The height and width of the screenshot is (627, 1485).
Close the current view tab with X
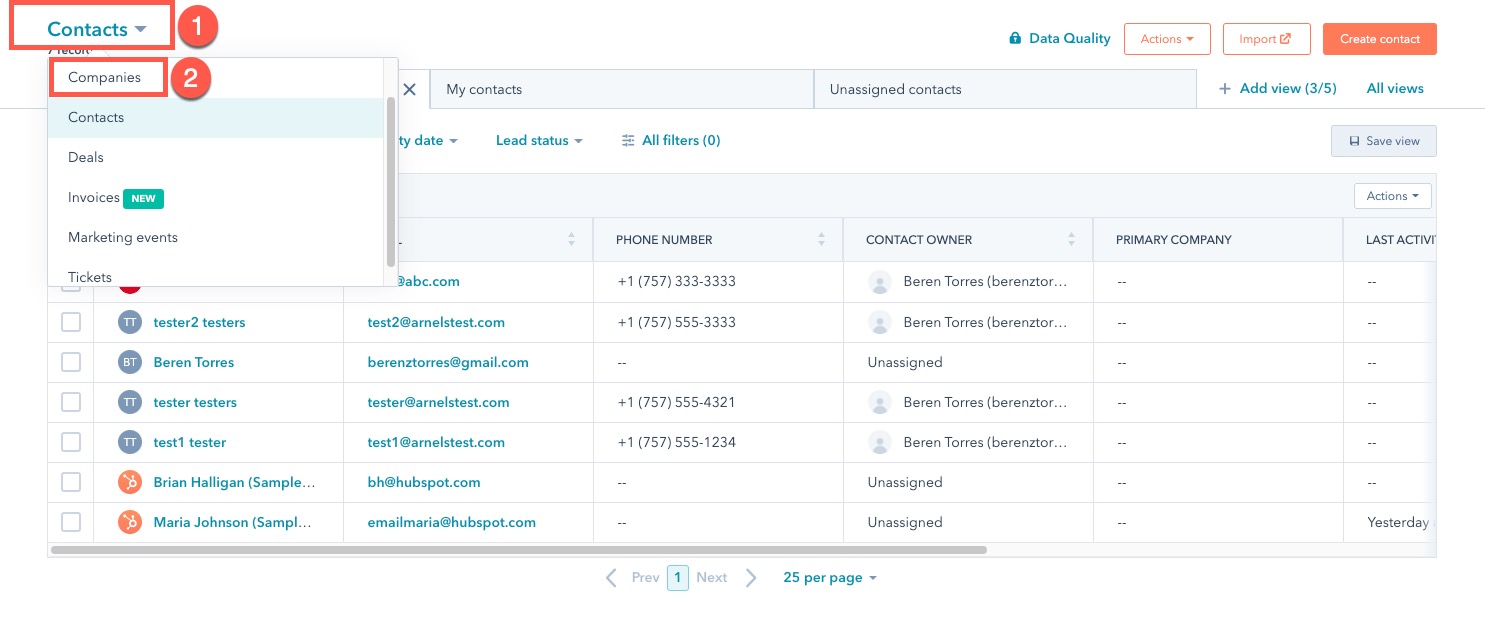[x=409, y=89]
